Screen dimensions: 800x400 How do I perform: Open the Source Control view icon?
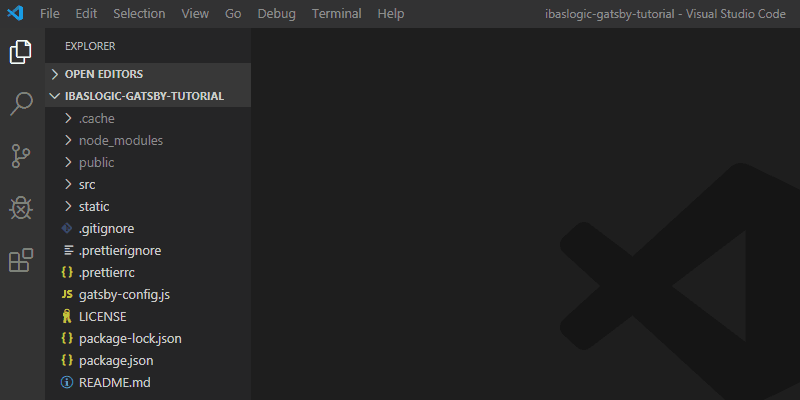tap(21, 156)
